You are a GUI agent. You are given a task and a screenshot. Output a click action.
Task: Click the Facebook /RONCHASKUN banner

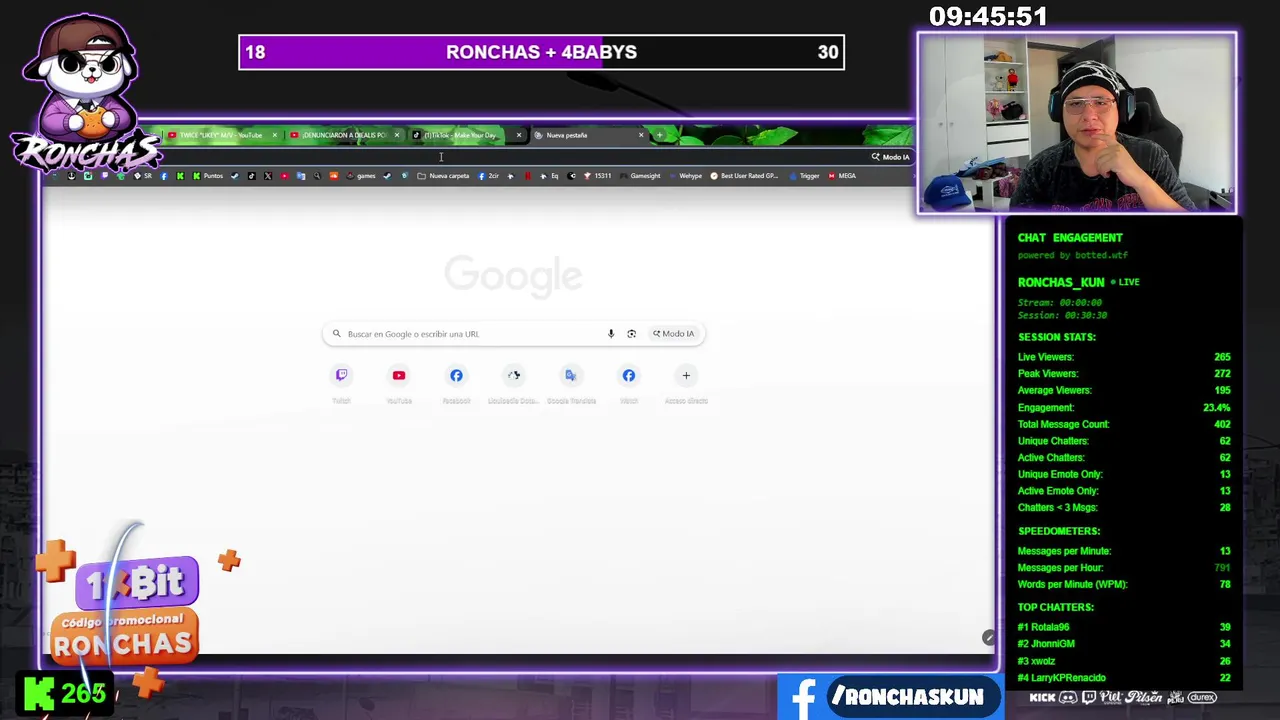coord(890,696)
